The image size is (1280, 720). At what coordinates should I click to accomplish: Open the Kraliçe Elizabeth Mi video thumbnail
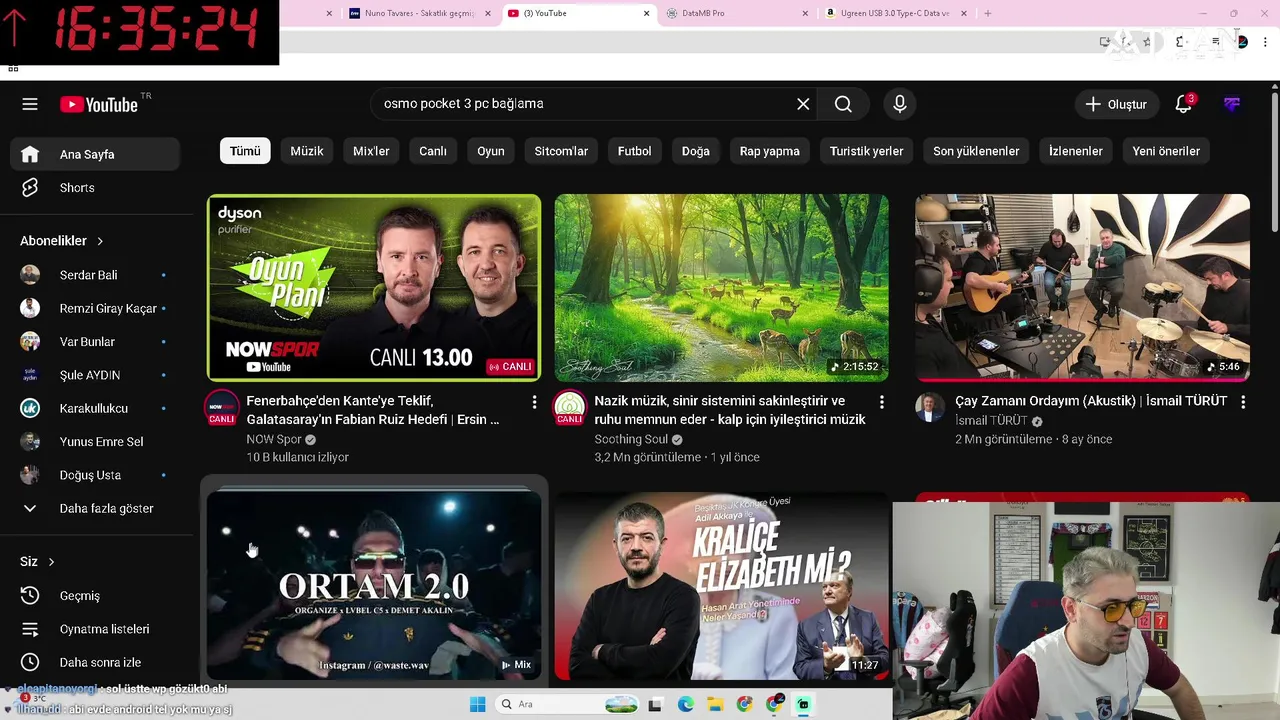(722, 585)
